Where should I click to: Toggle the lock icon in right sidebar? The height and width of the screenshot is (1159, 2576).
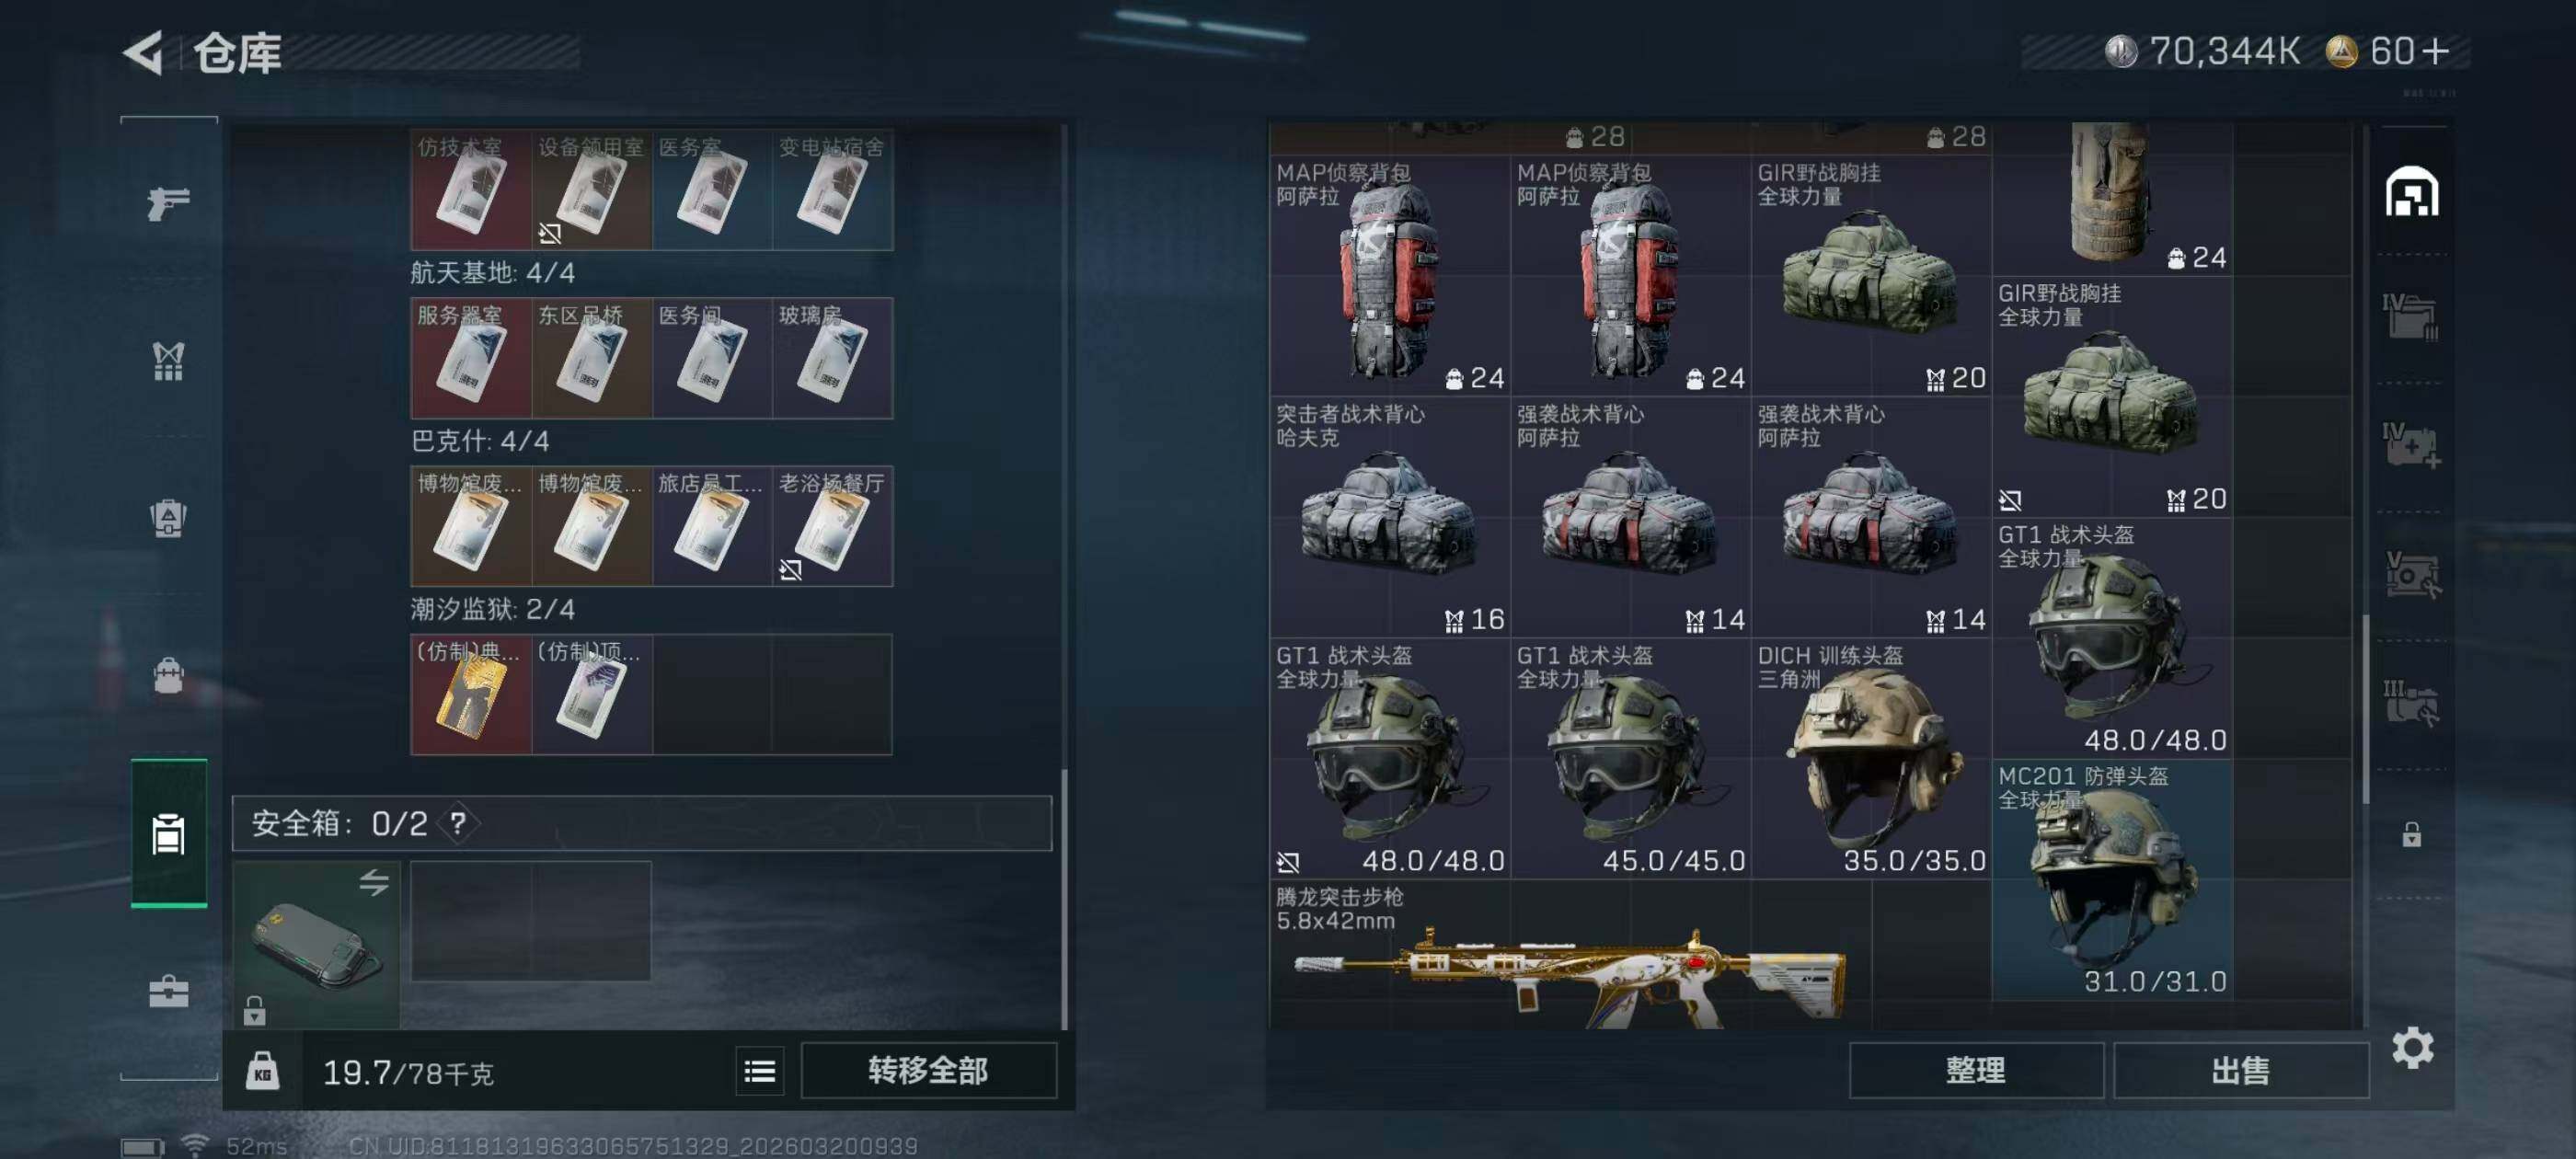[x=2411, y=834]
